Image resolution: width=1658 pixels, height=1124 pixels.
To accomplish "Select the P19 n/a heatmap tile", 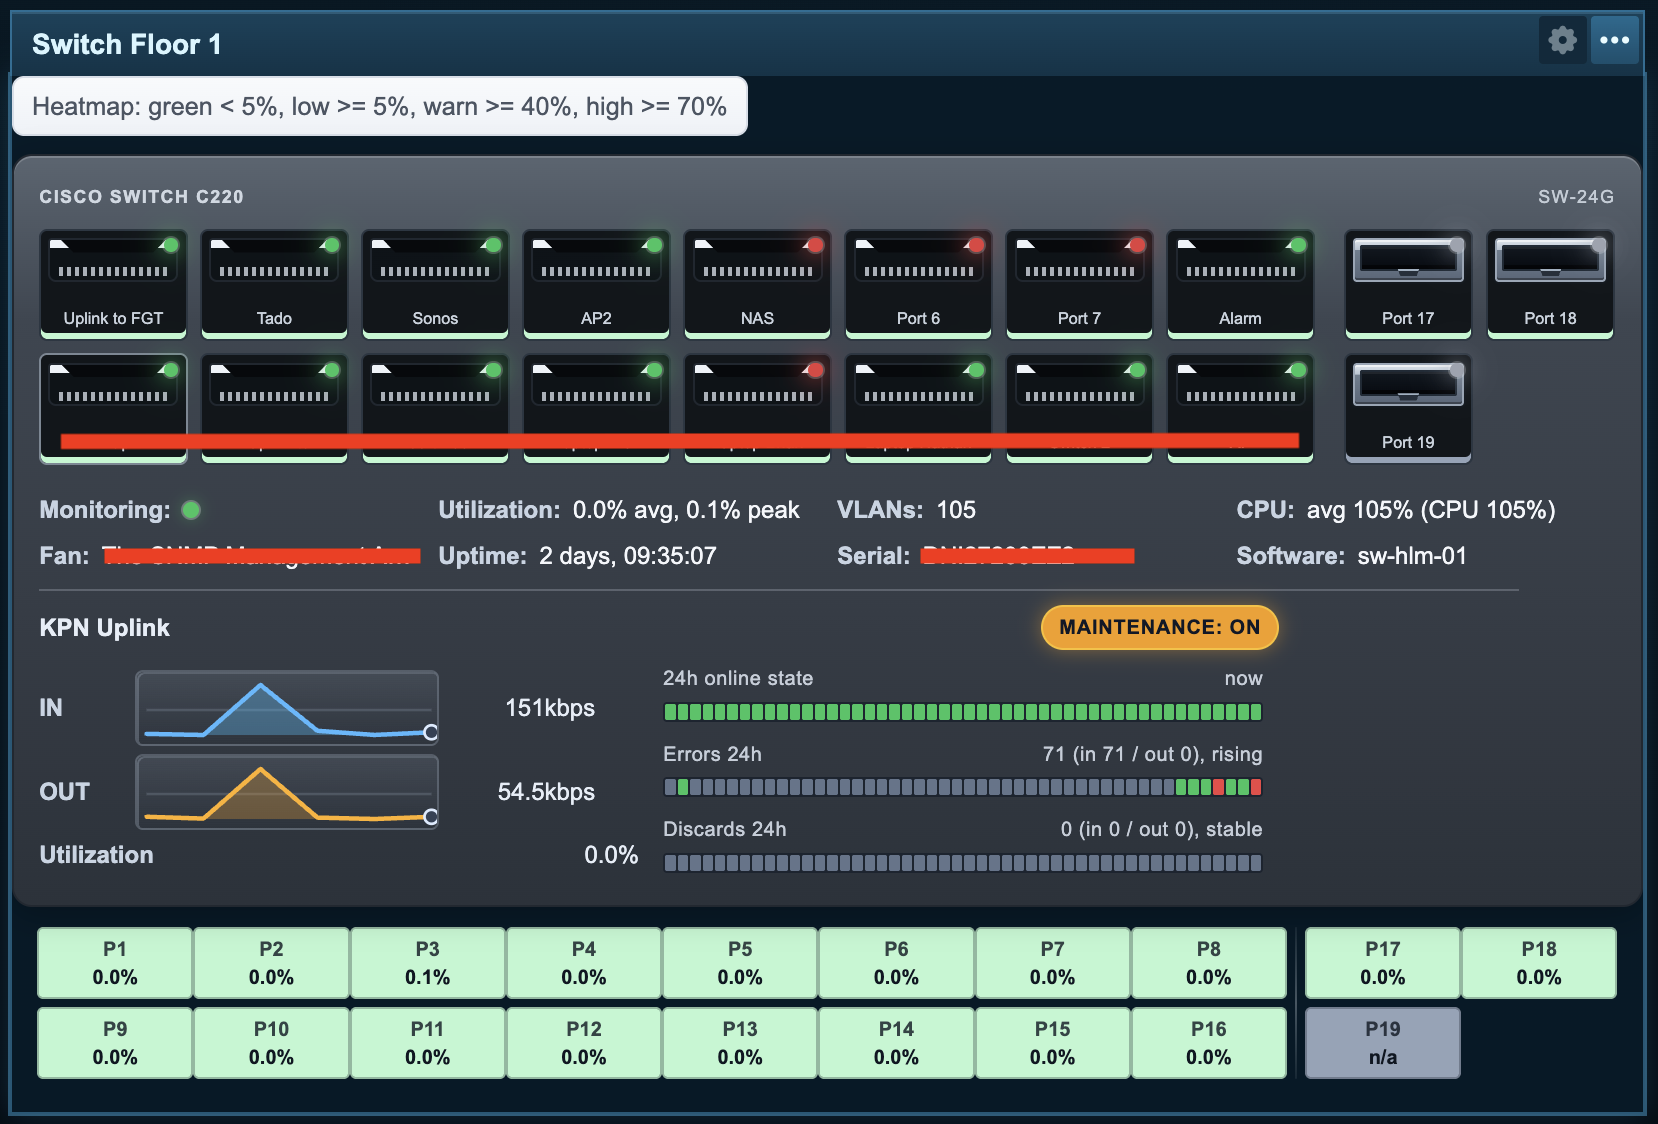I will pos(1382,1043).
